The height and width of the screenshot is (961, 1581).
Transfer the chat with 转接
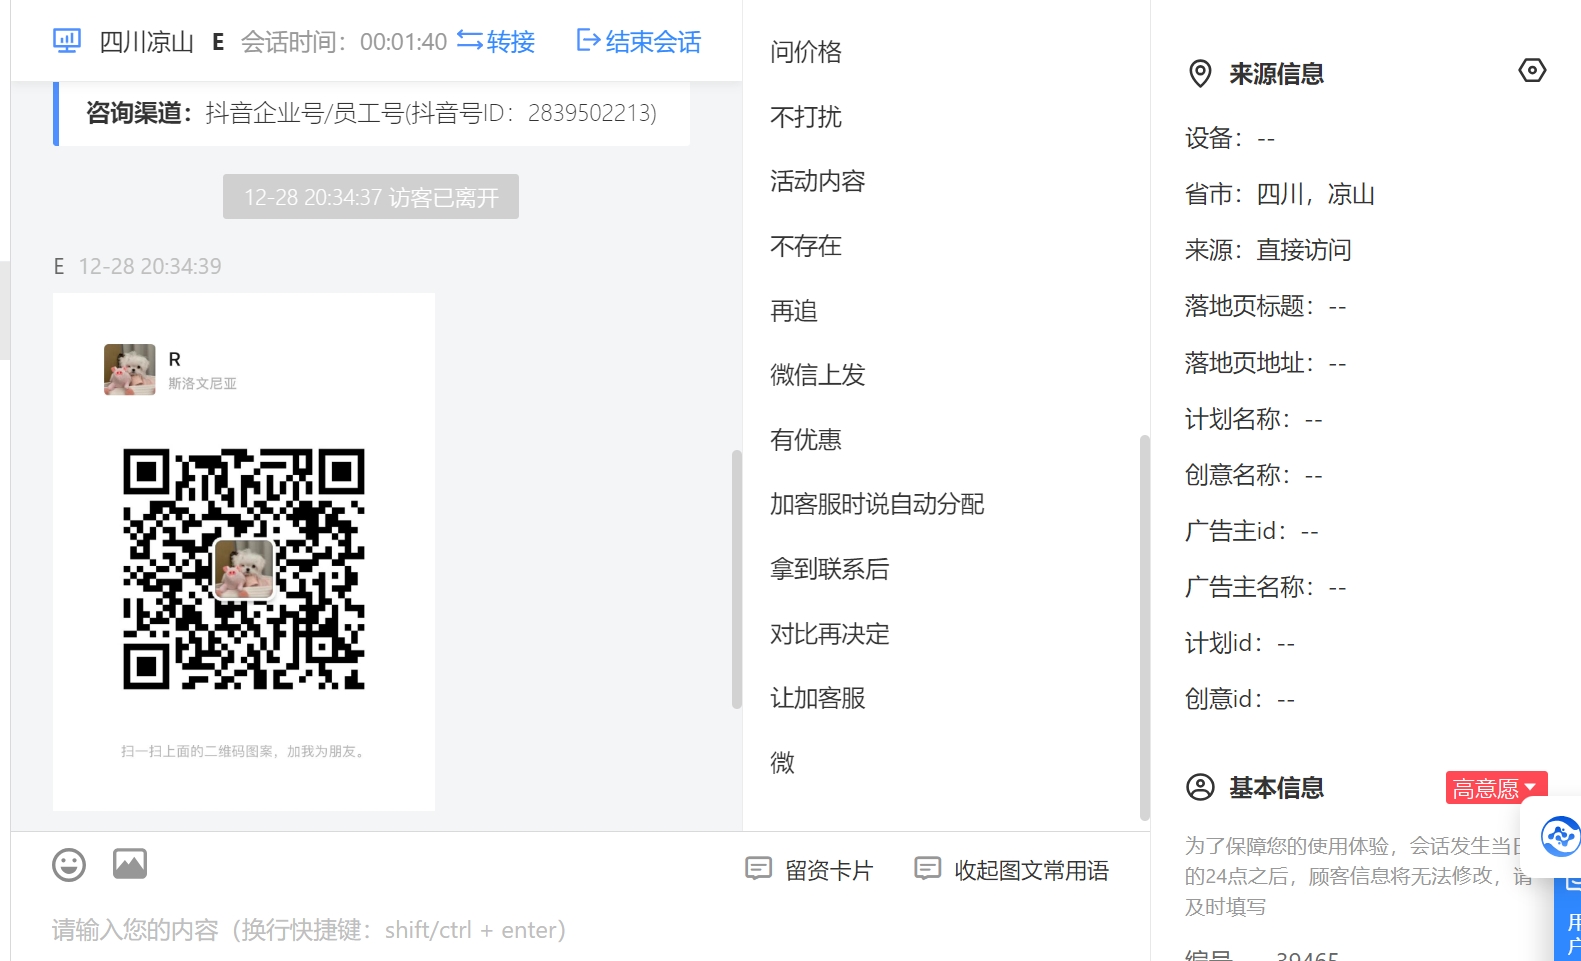[496, 41]
